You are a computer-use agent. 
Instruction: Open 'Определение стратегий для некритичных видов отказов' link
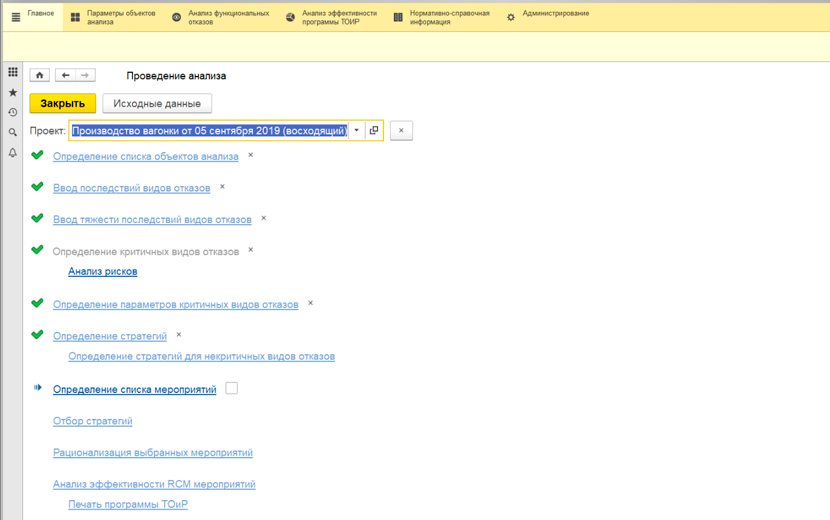(x=202, y=356)
